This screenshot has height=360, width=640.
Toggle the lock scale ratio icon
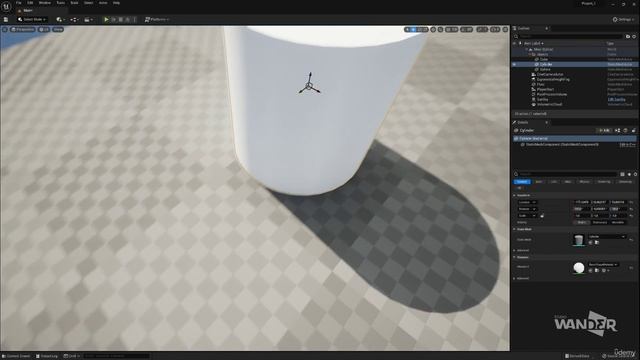coord(542,216)
